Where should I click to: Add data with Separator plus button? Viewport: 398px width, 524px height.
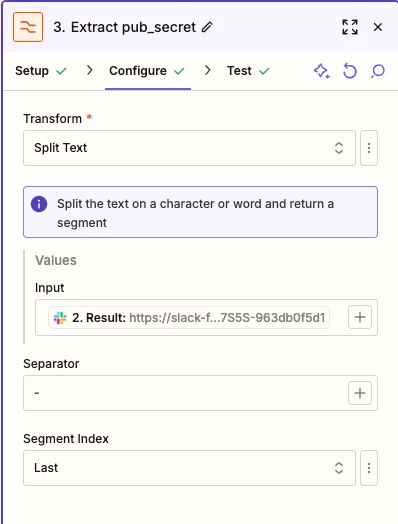tap(360, 393)
